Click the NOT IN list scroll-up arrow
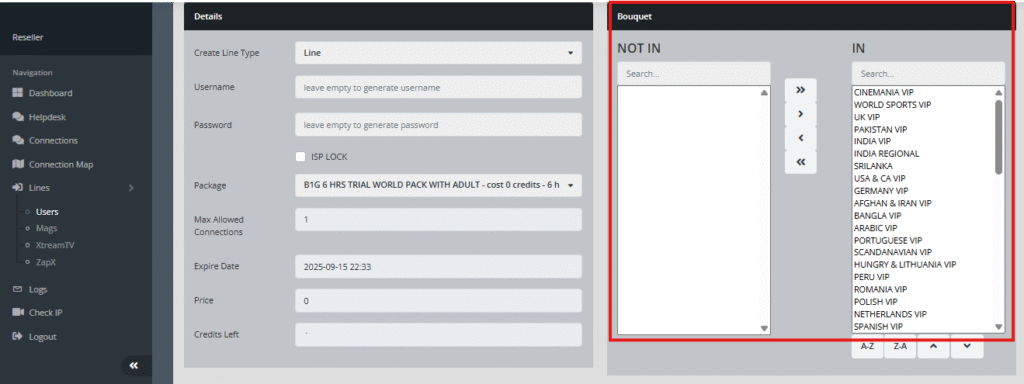 click(764, 93)
